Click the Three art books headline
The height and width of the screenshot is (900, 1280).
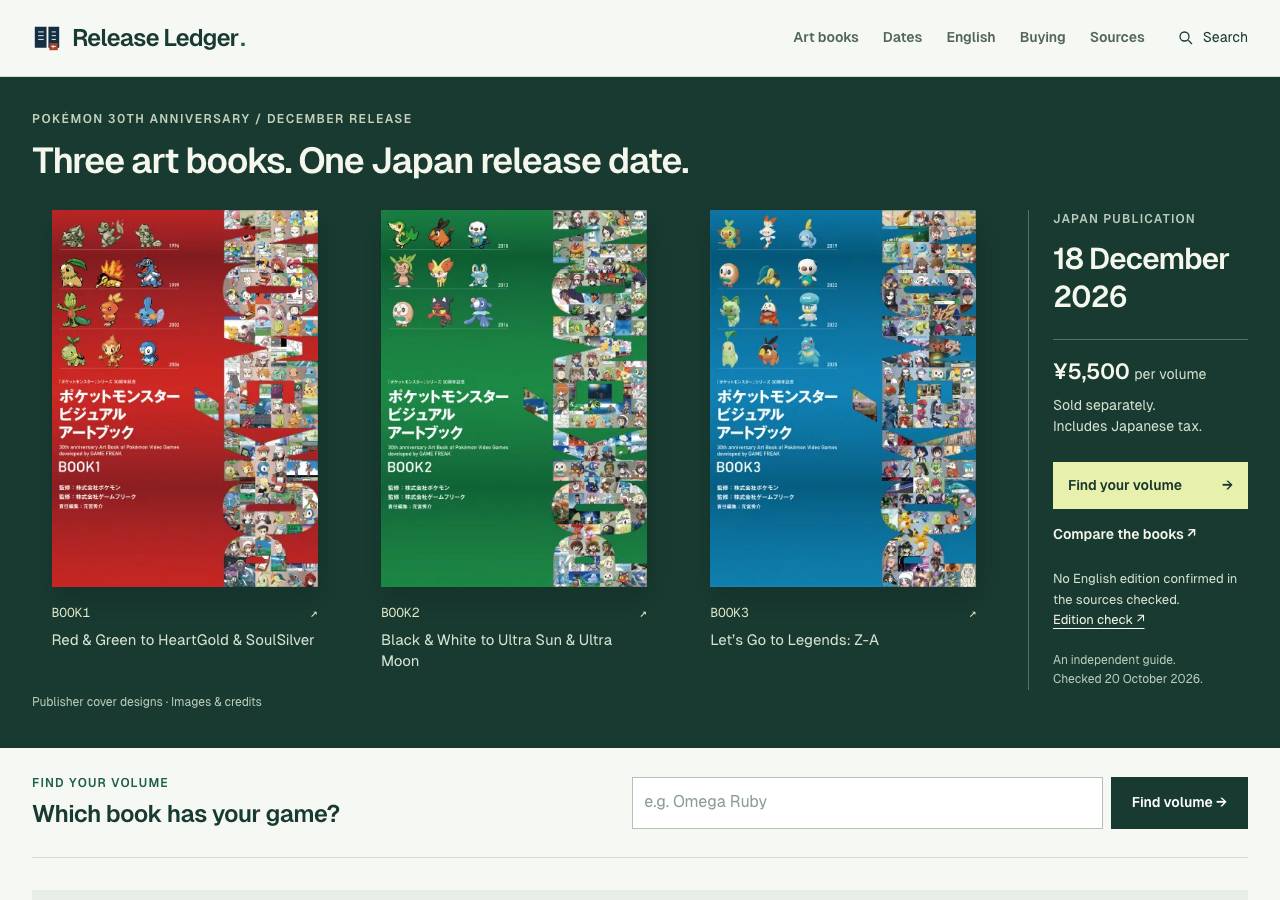[360, 161]
